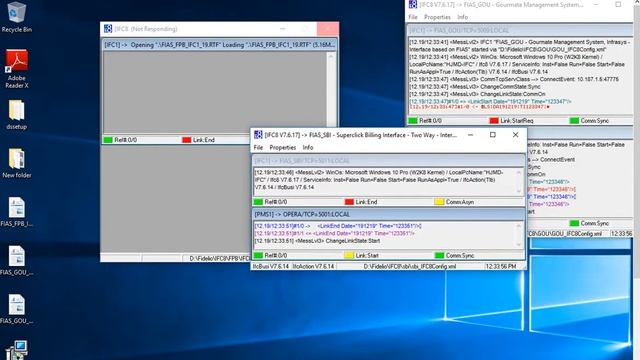Click D:\Fidelio\IFC8\FPB path in Not Responding window

tap(220, 258)
